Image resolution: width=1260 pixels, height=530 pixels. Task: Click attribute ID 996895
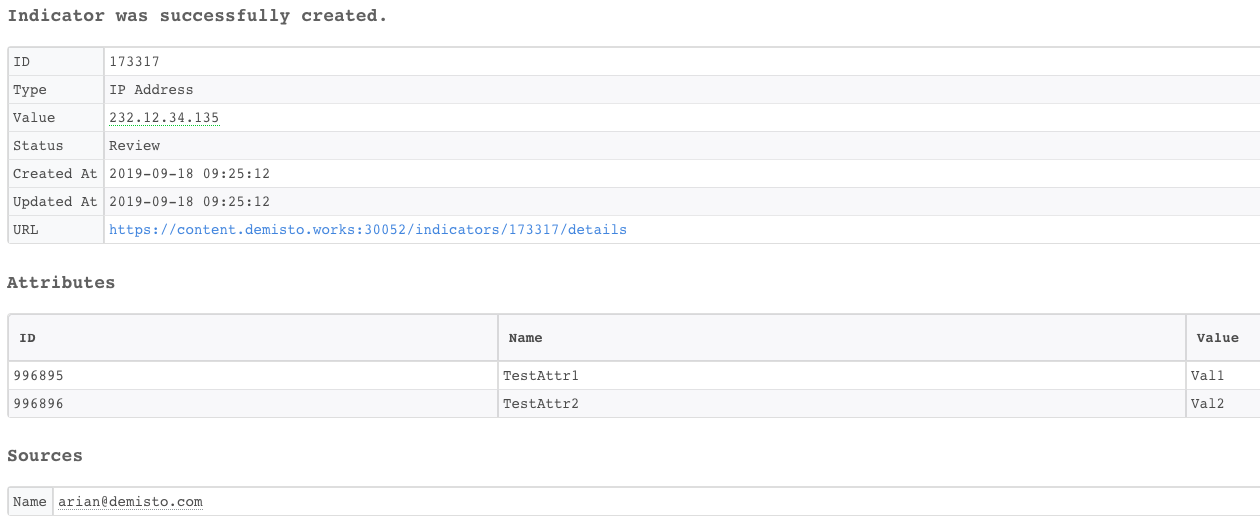(x=38, y=376)
